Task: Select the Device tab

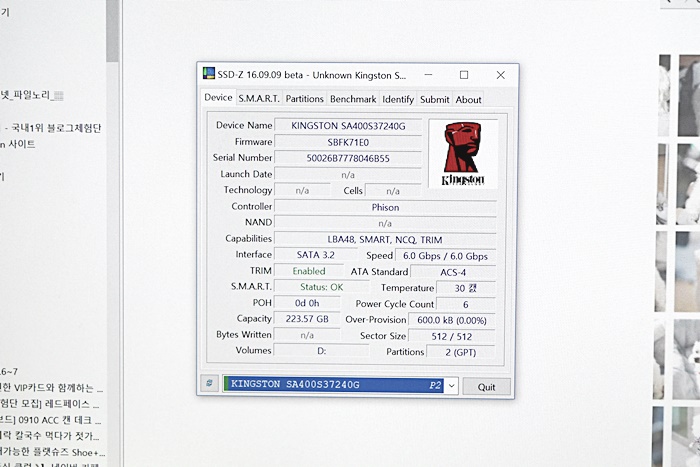Action: click(x=218, y=98)
